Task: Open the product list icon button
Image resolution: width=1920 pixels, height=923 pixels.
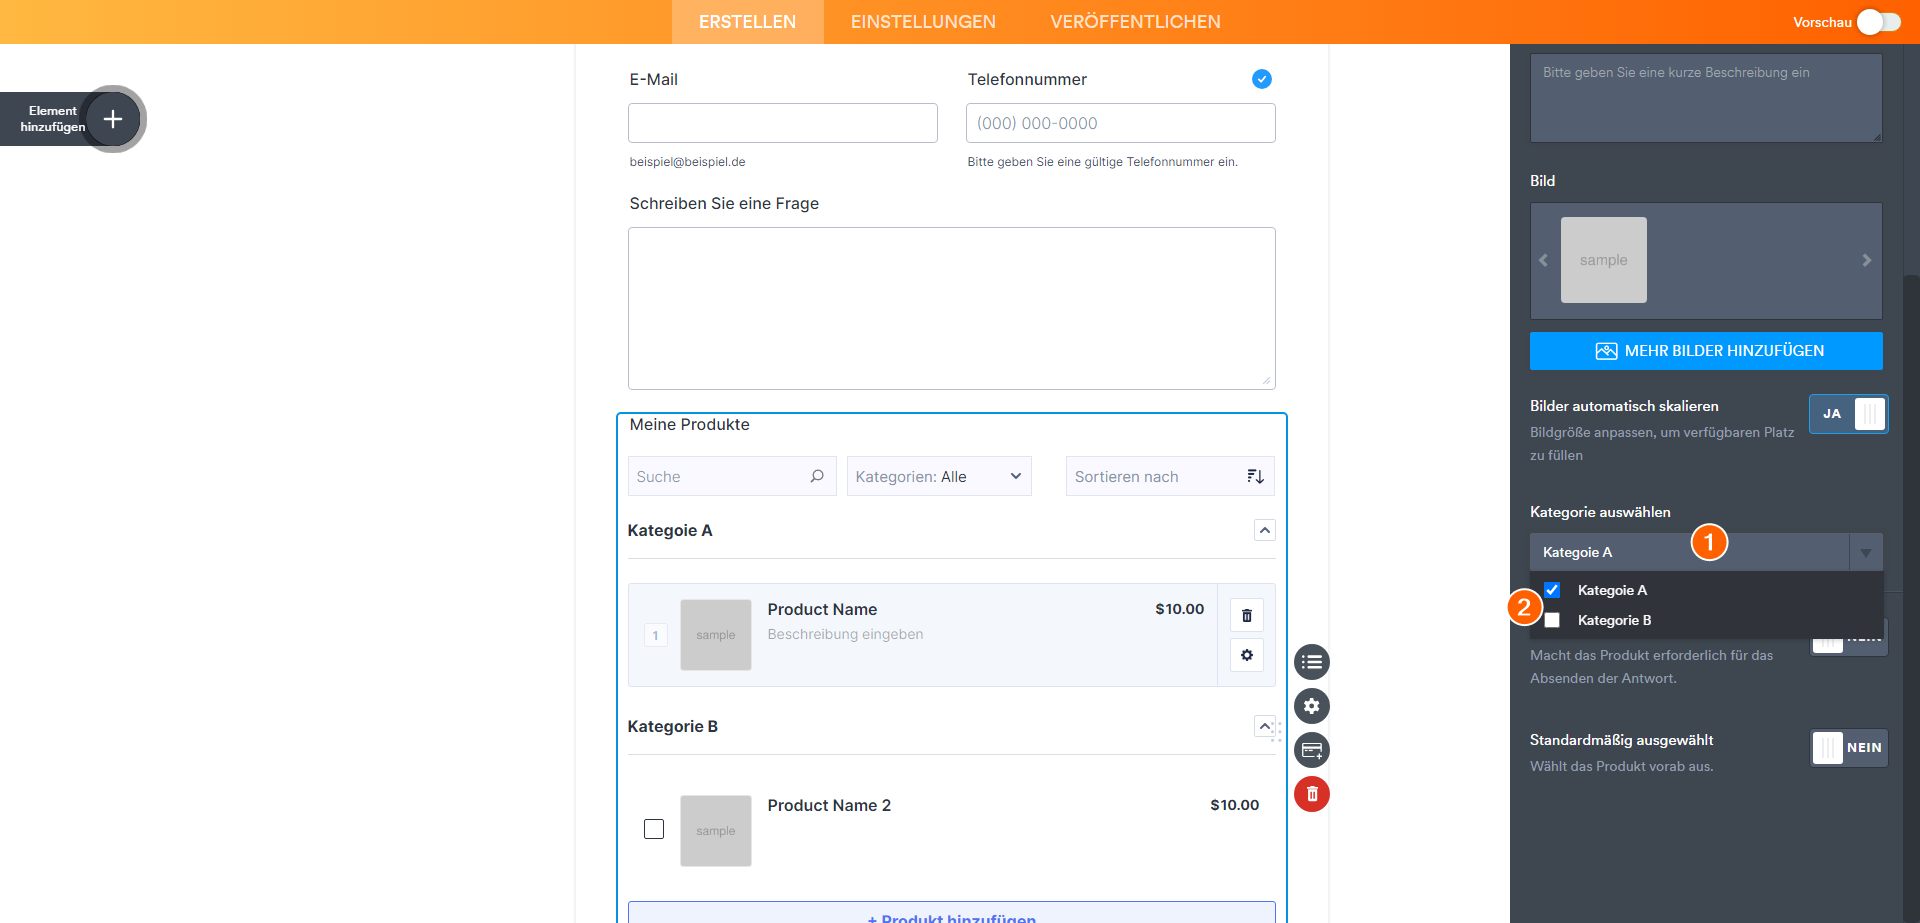Action: (1312, 662)
